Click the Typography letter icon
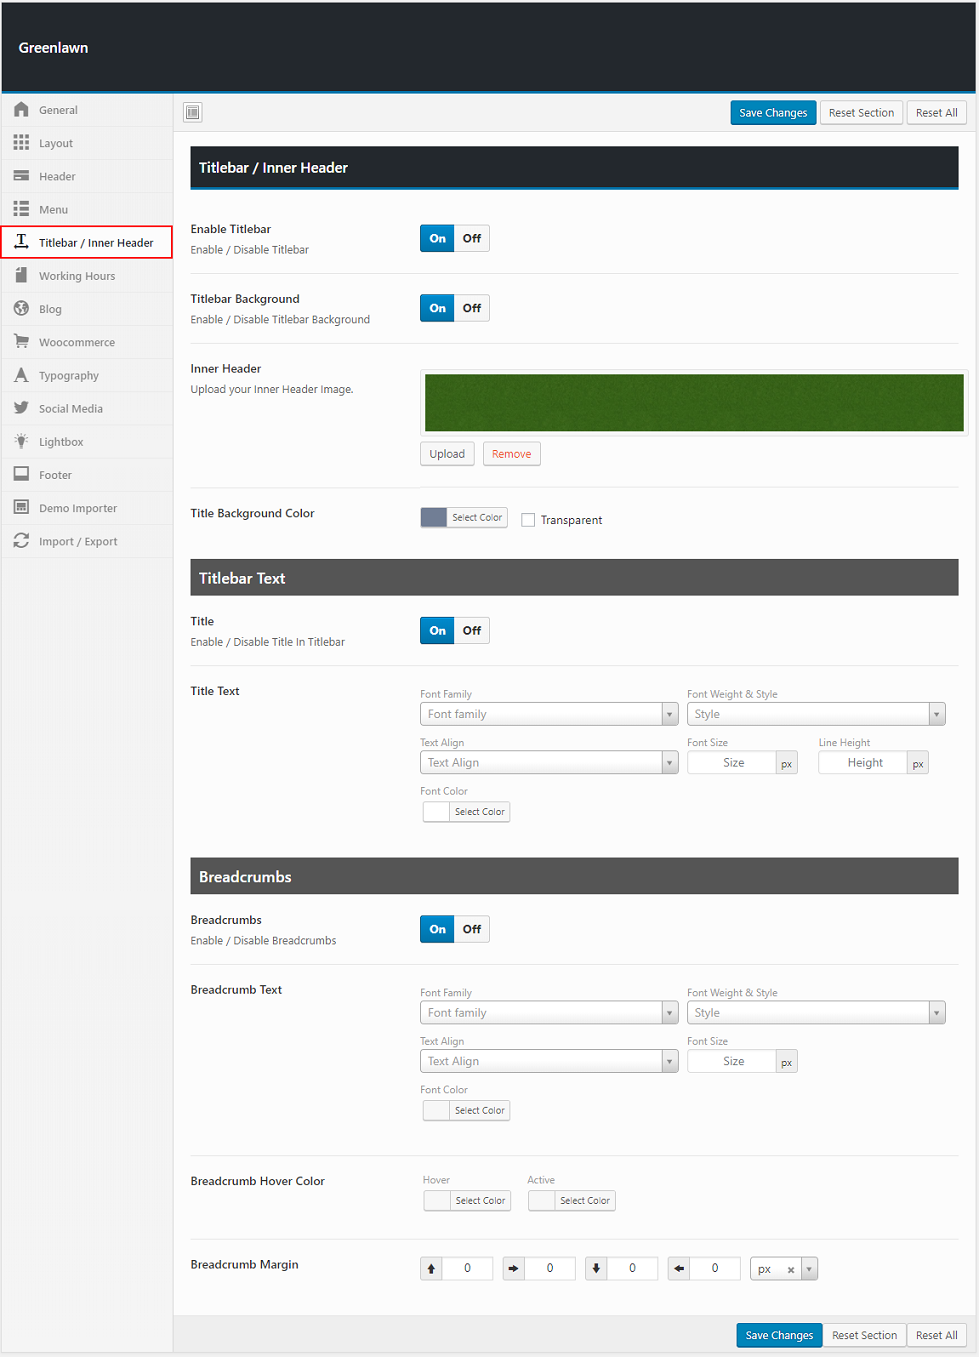Viewport: 979px width, 1357px height. pyautogui.click(x=21, y=375)
